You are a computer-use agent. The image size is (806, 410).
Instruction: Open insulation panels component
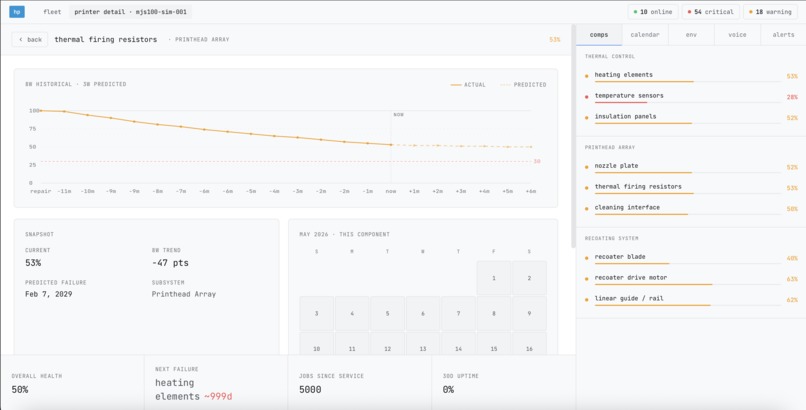point(691,118)
